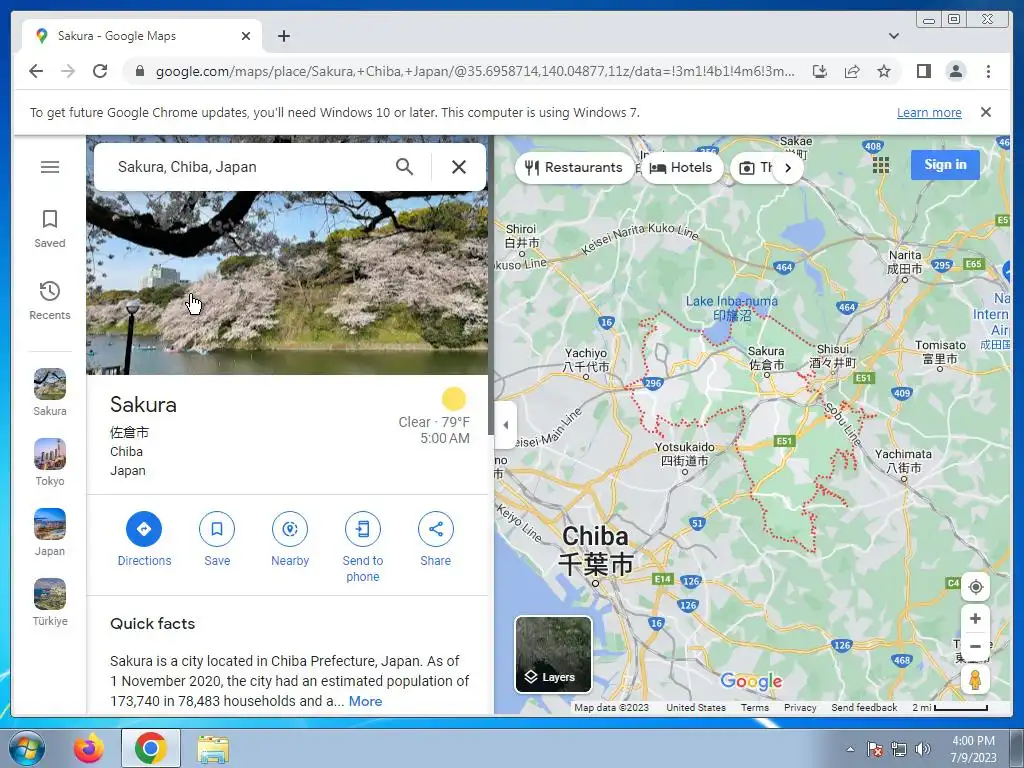
Task: Clear the Sakura search box
Action: pyautogui.click(x=458, y=167)
